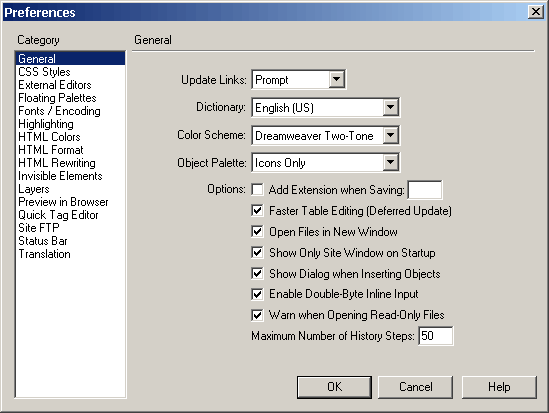Uncheck Warn when Opening Read-Only Files
This screenshot has height=413, width=549.
click(x=257, y=315)
